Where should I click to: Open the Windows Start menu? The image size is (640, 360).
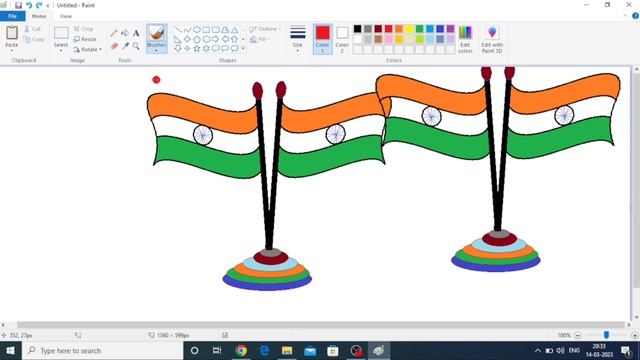[x=11, y=351]
